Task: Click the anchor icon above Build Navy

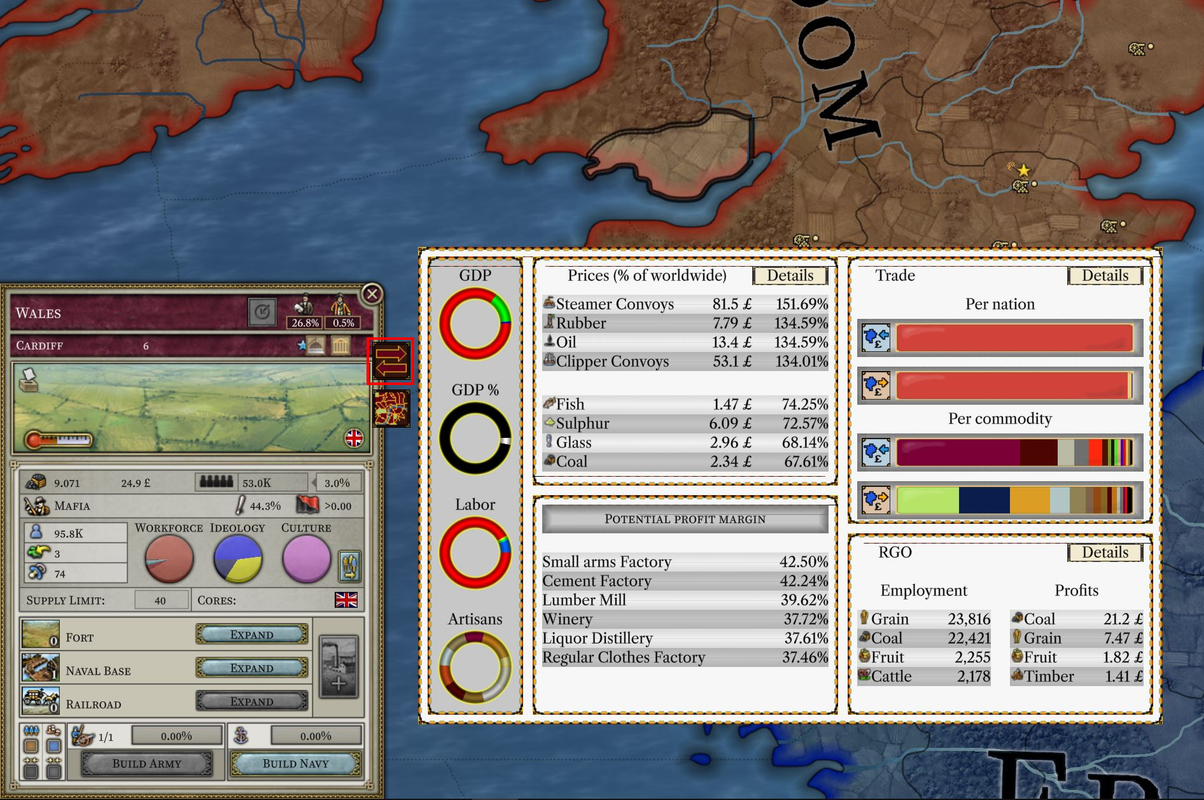Action: pos(240,735)
